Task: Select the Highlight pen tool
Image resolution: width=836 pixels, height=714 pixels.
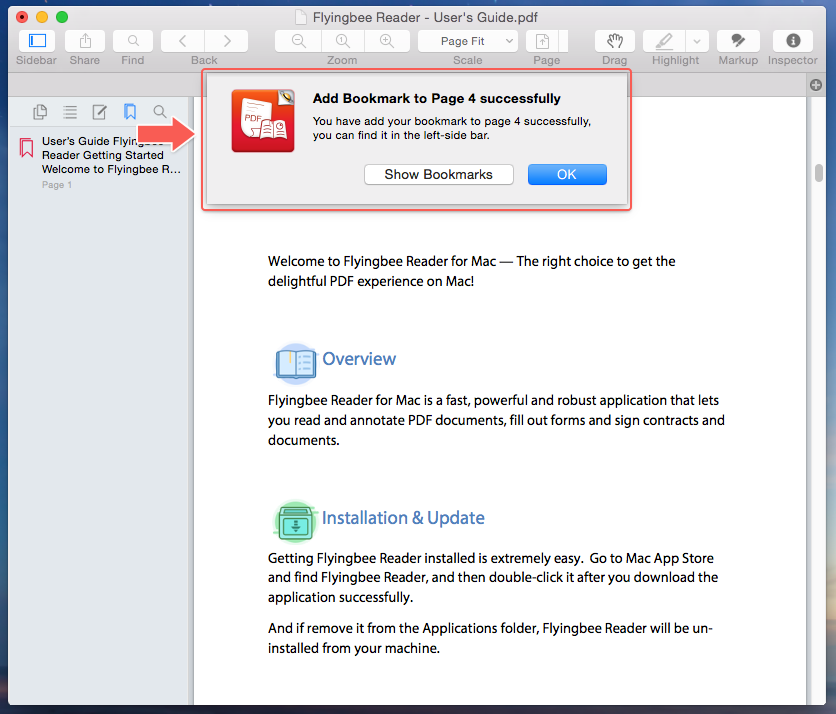Action: [664, 41]
